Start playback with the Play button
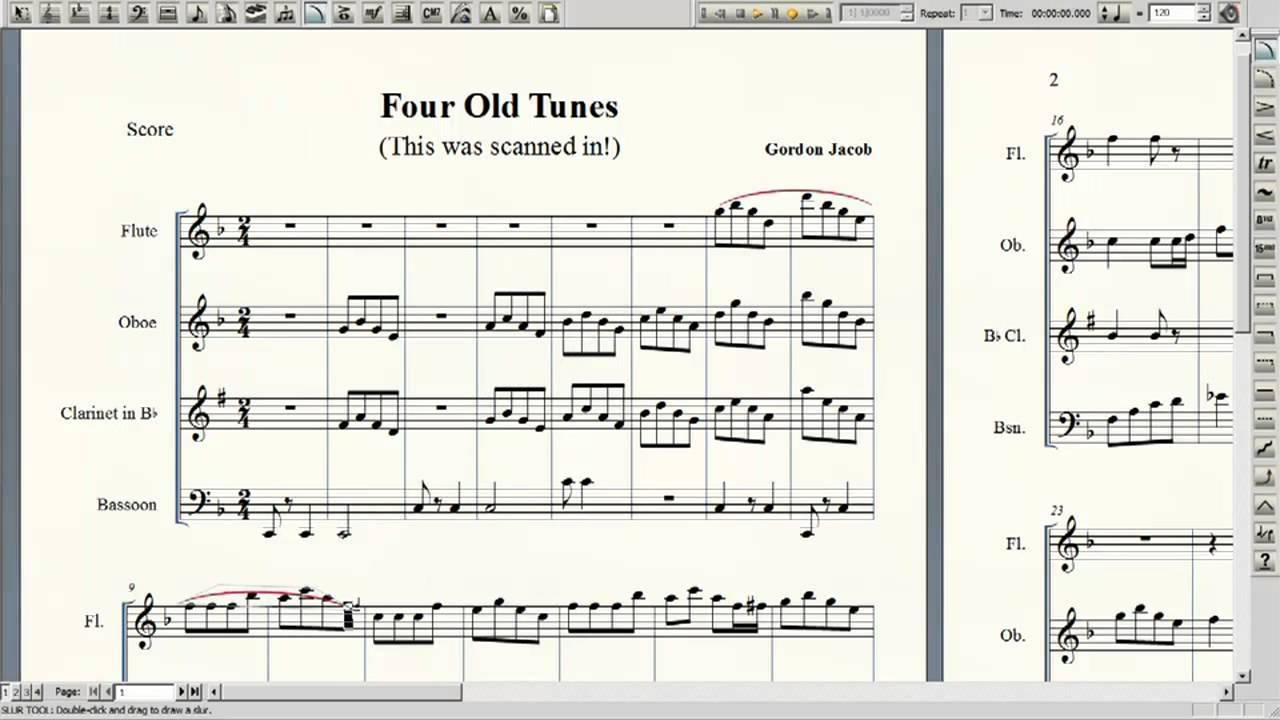Image resolution: width=1280 pixels, height=720 pixels. tap(758, 13)
